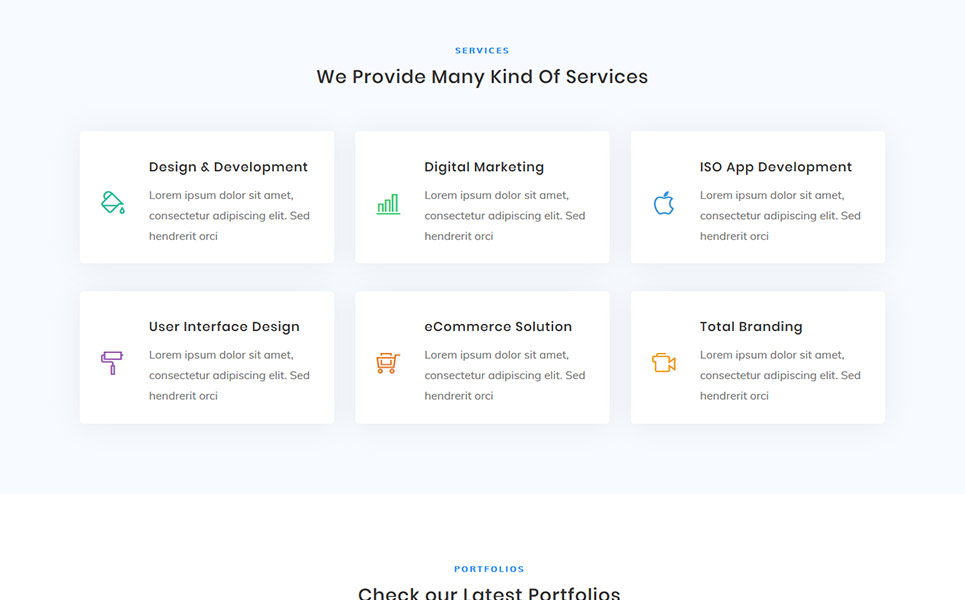The image size is (965, 600).
Task: Open the Design & Development heading
Action: tap(228, 167)
